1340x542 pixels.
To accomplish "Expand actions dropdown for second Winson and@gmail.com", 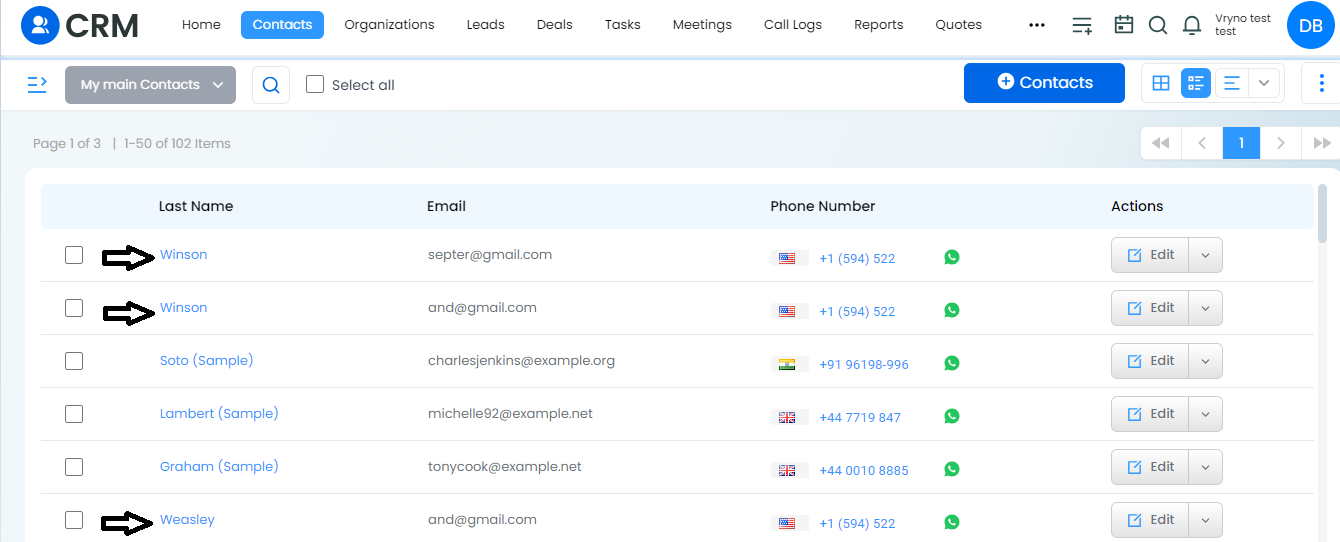I will (1205, 308).
